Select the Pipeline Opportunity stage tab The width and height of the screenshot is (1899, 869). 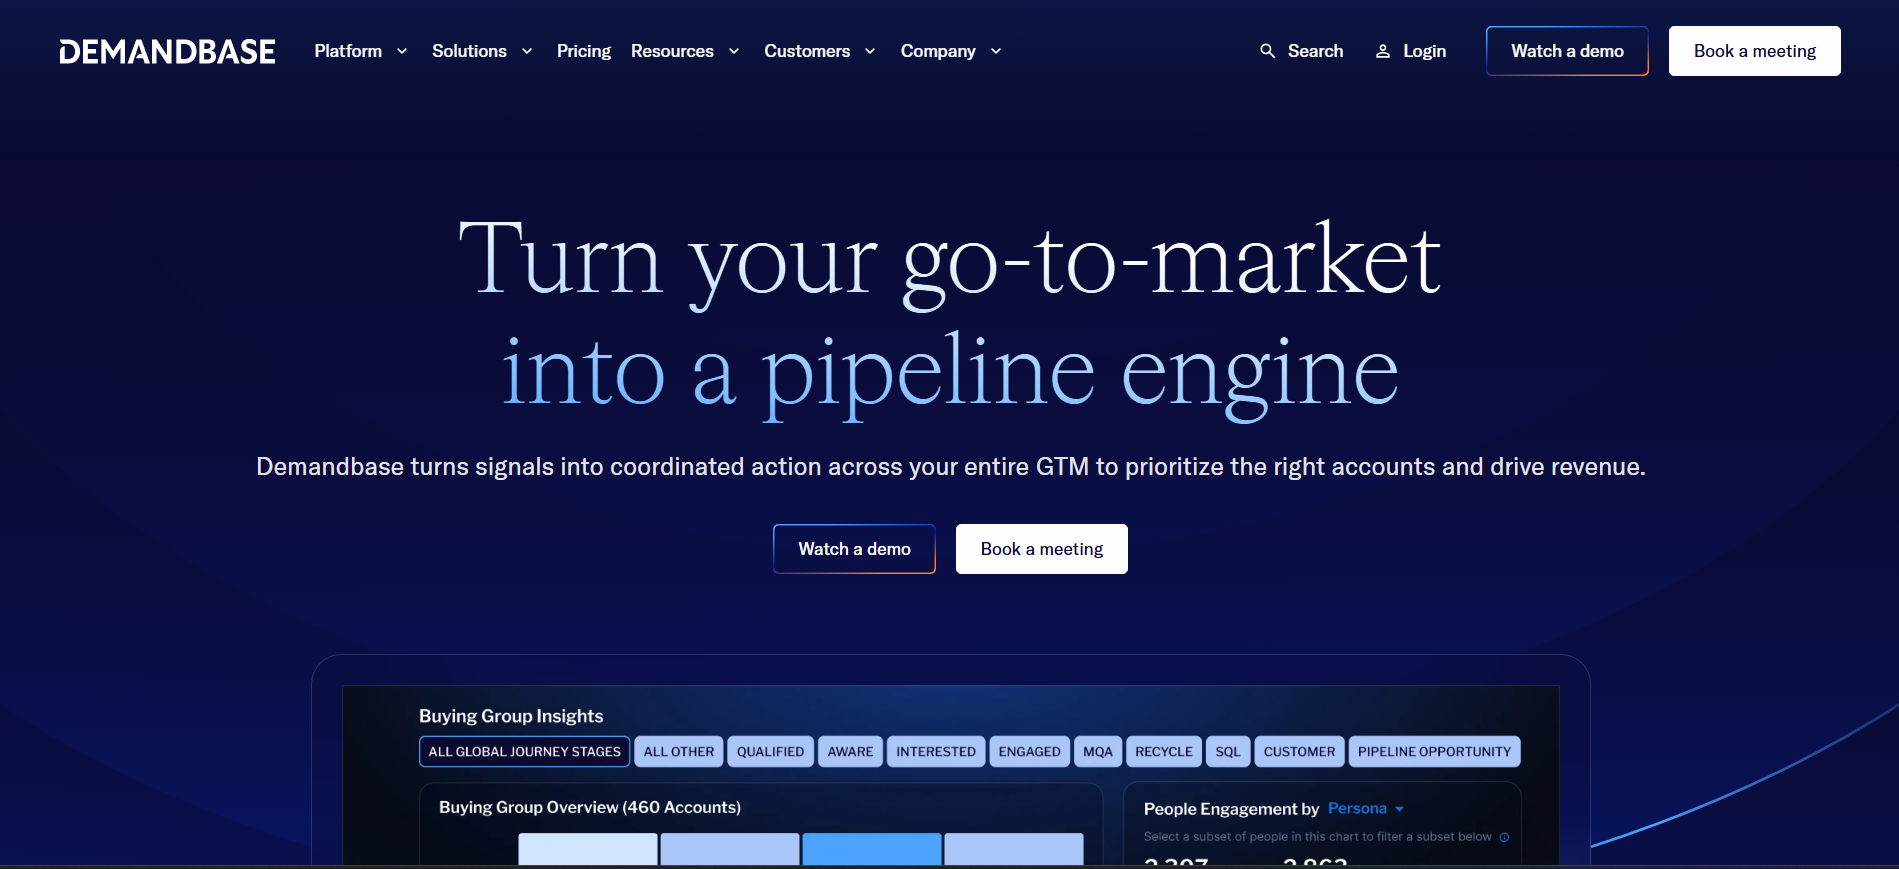(1434, 752)
